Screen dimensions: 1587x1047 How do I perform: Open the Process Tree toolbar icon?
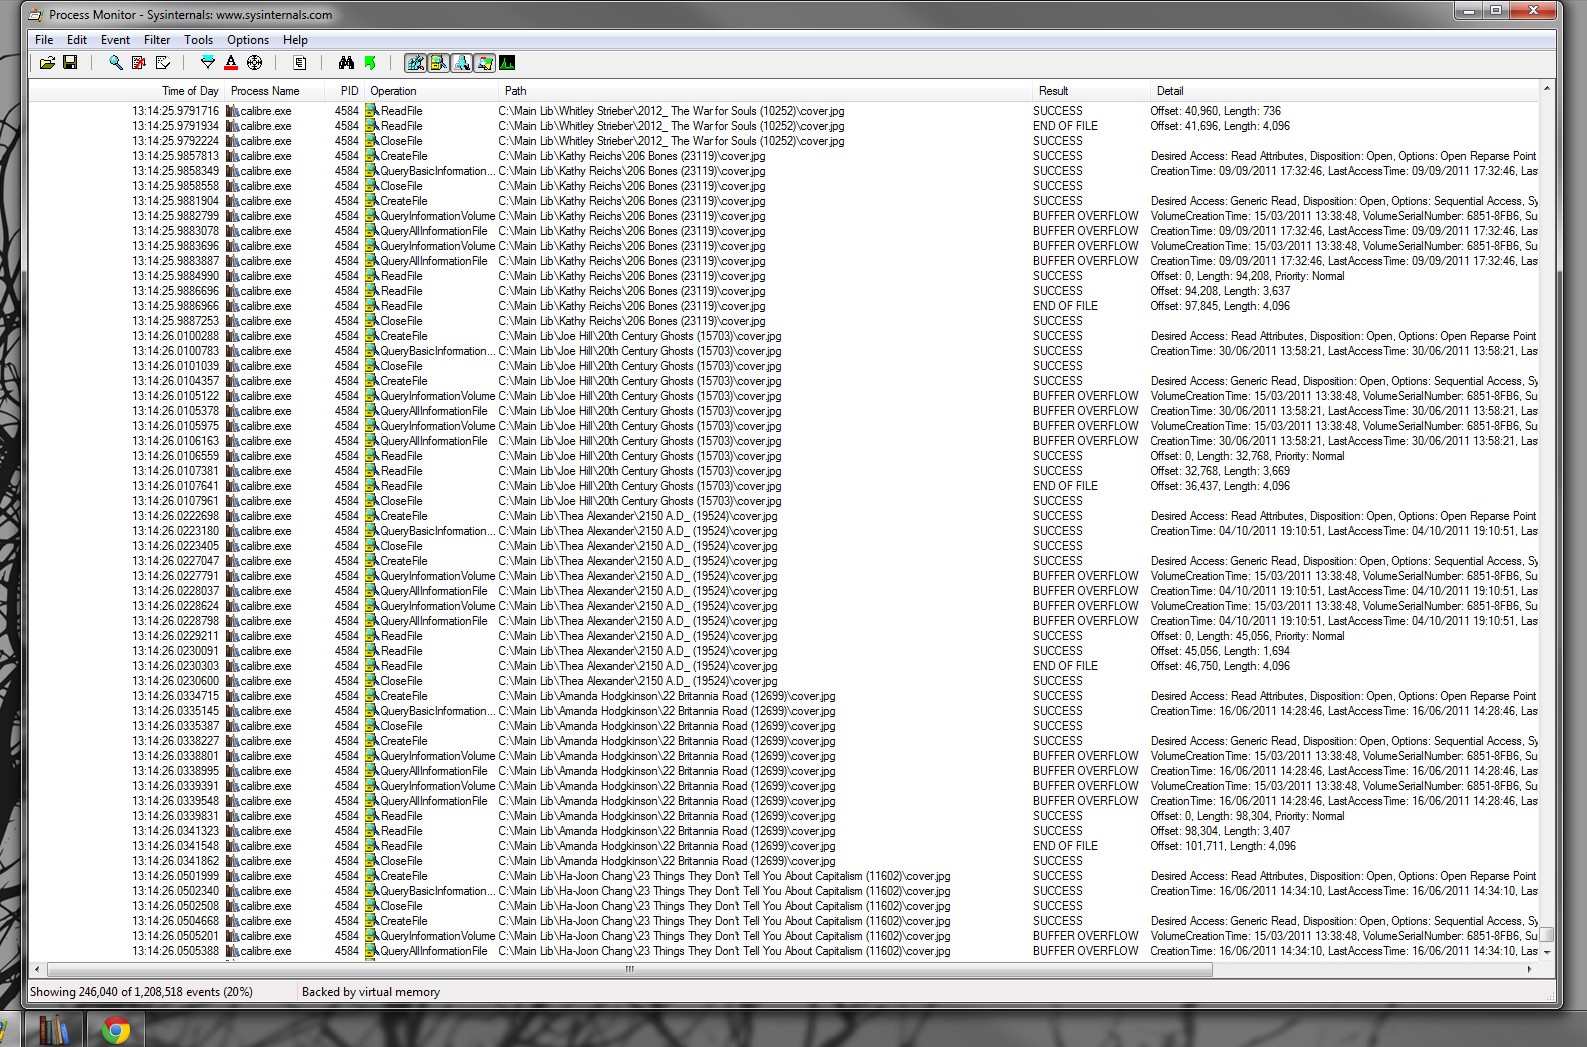[x=300, y=63]
